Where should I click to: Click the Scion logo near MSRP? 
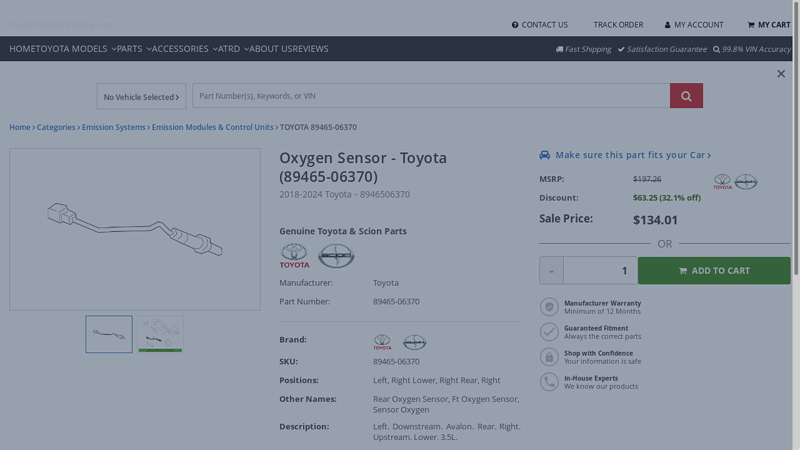pos(746,182)
